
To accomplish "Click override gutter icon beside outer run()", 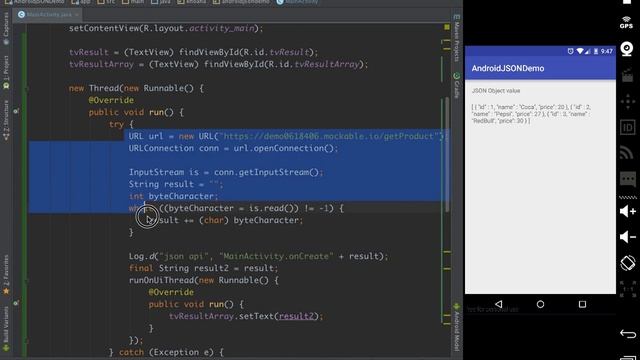I will tap(16, 111).
